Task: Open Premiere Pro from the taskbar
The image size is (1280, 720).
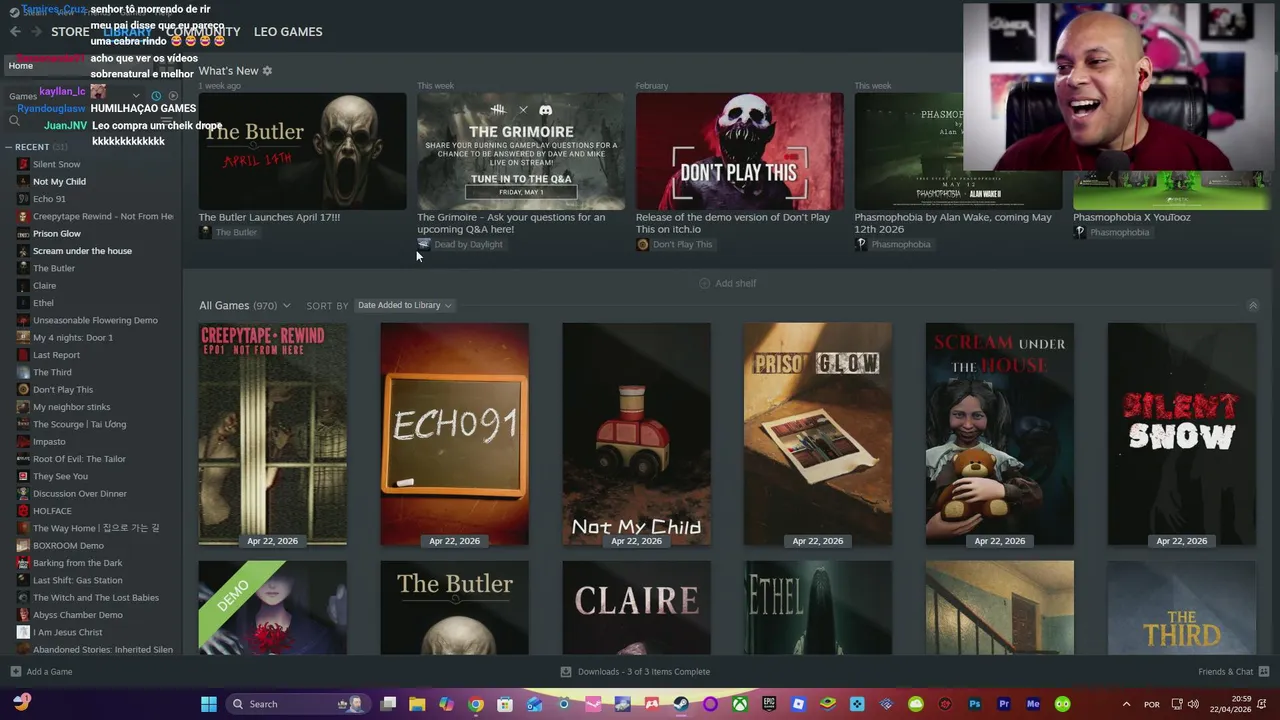Action: point(1004,704)
